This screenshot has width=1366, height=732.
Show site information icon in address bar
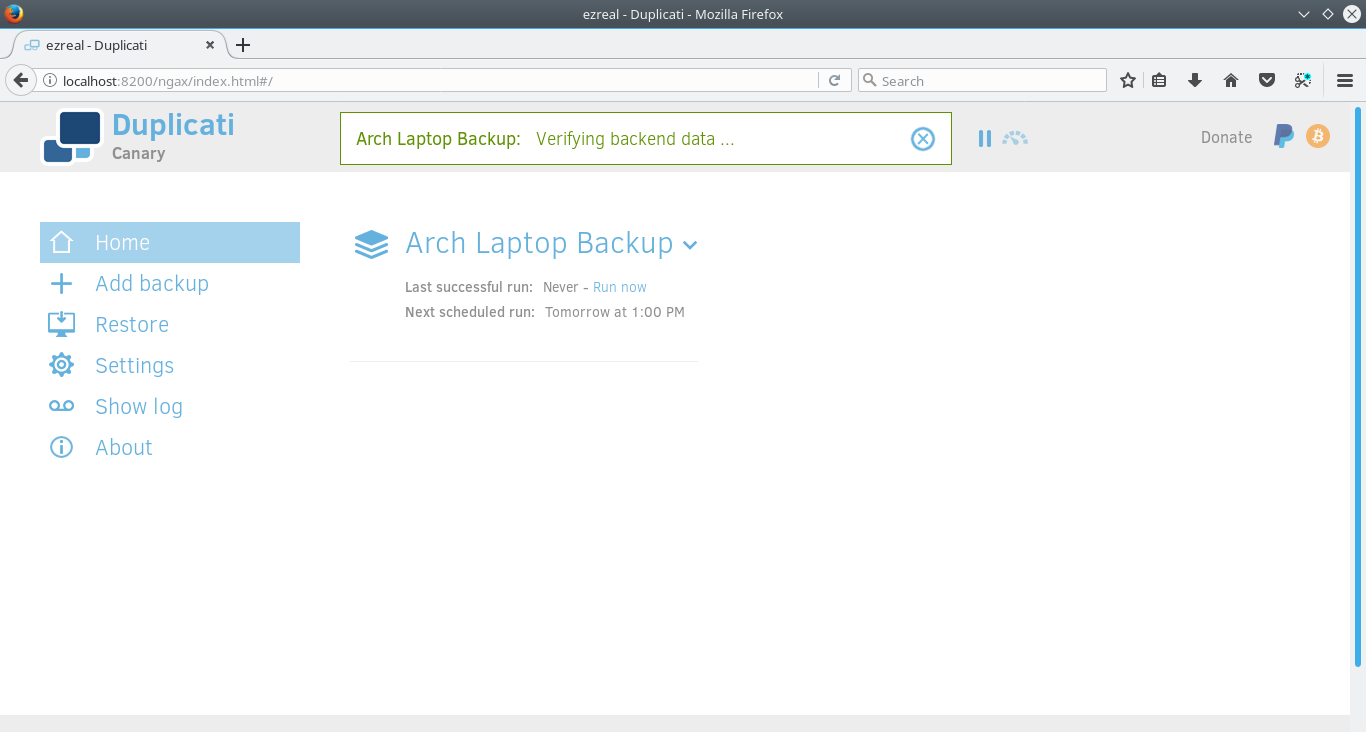(x=48, y=81)
